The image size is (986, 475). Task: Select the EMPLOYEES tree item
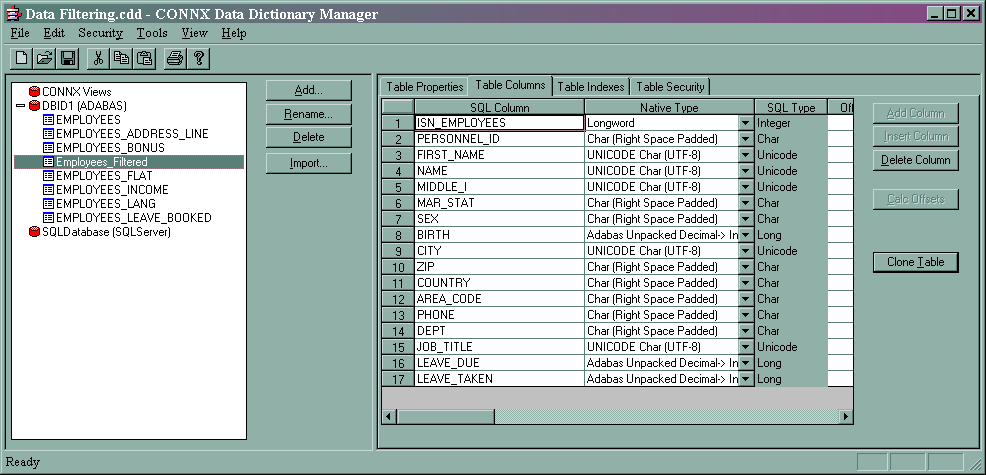88,120
